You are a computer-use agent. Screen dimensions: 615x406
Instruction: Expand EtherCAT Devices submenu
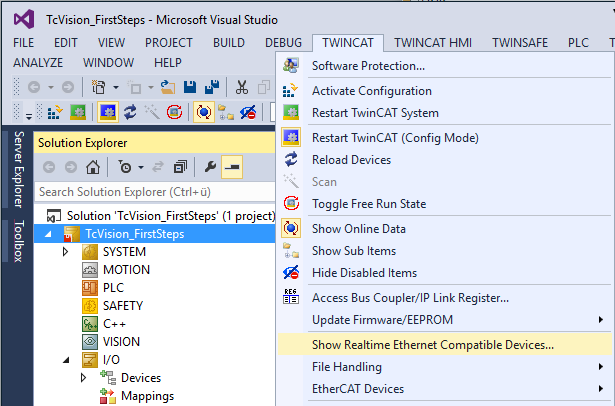445,389
